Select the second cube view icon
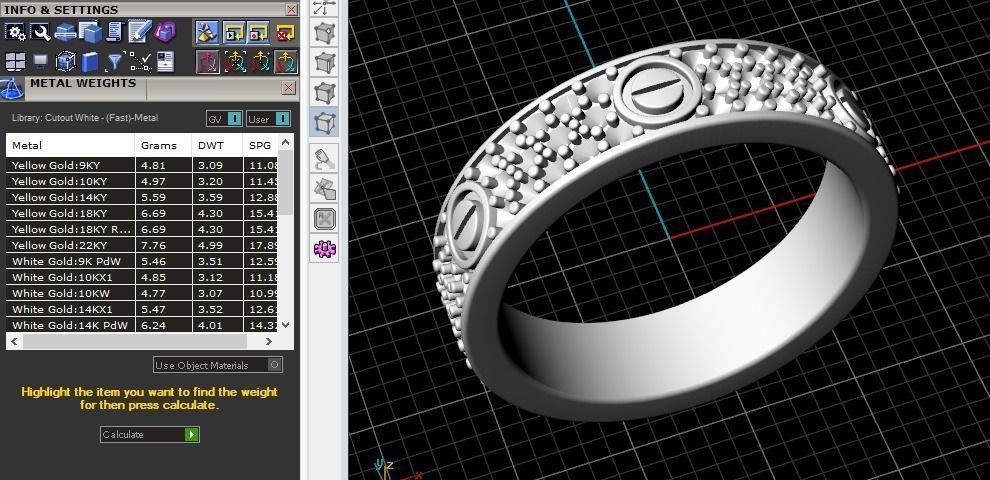 325,63
